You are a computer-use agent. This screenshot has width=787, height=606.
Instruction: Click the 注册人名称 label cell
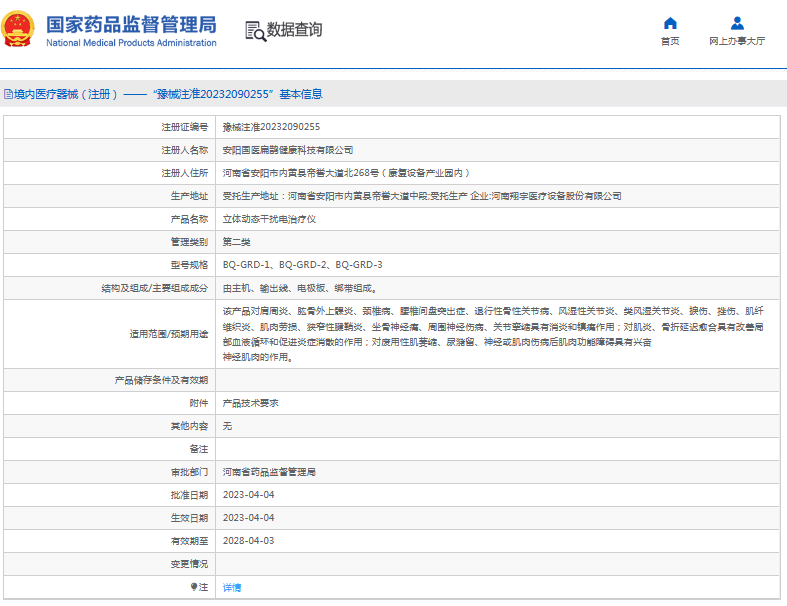pyautogui.click(x=109, y=150)
